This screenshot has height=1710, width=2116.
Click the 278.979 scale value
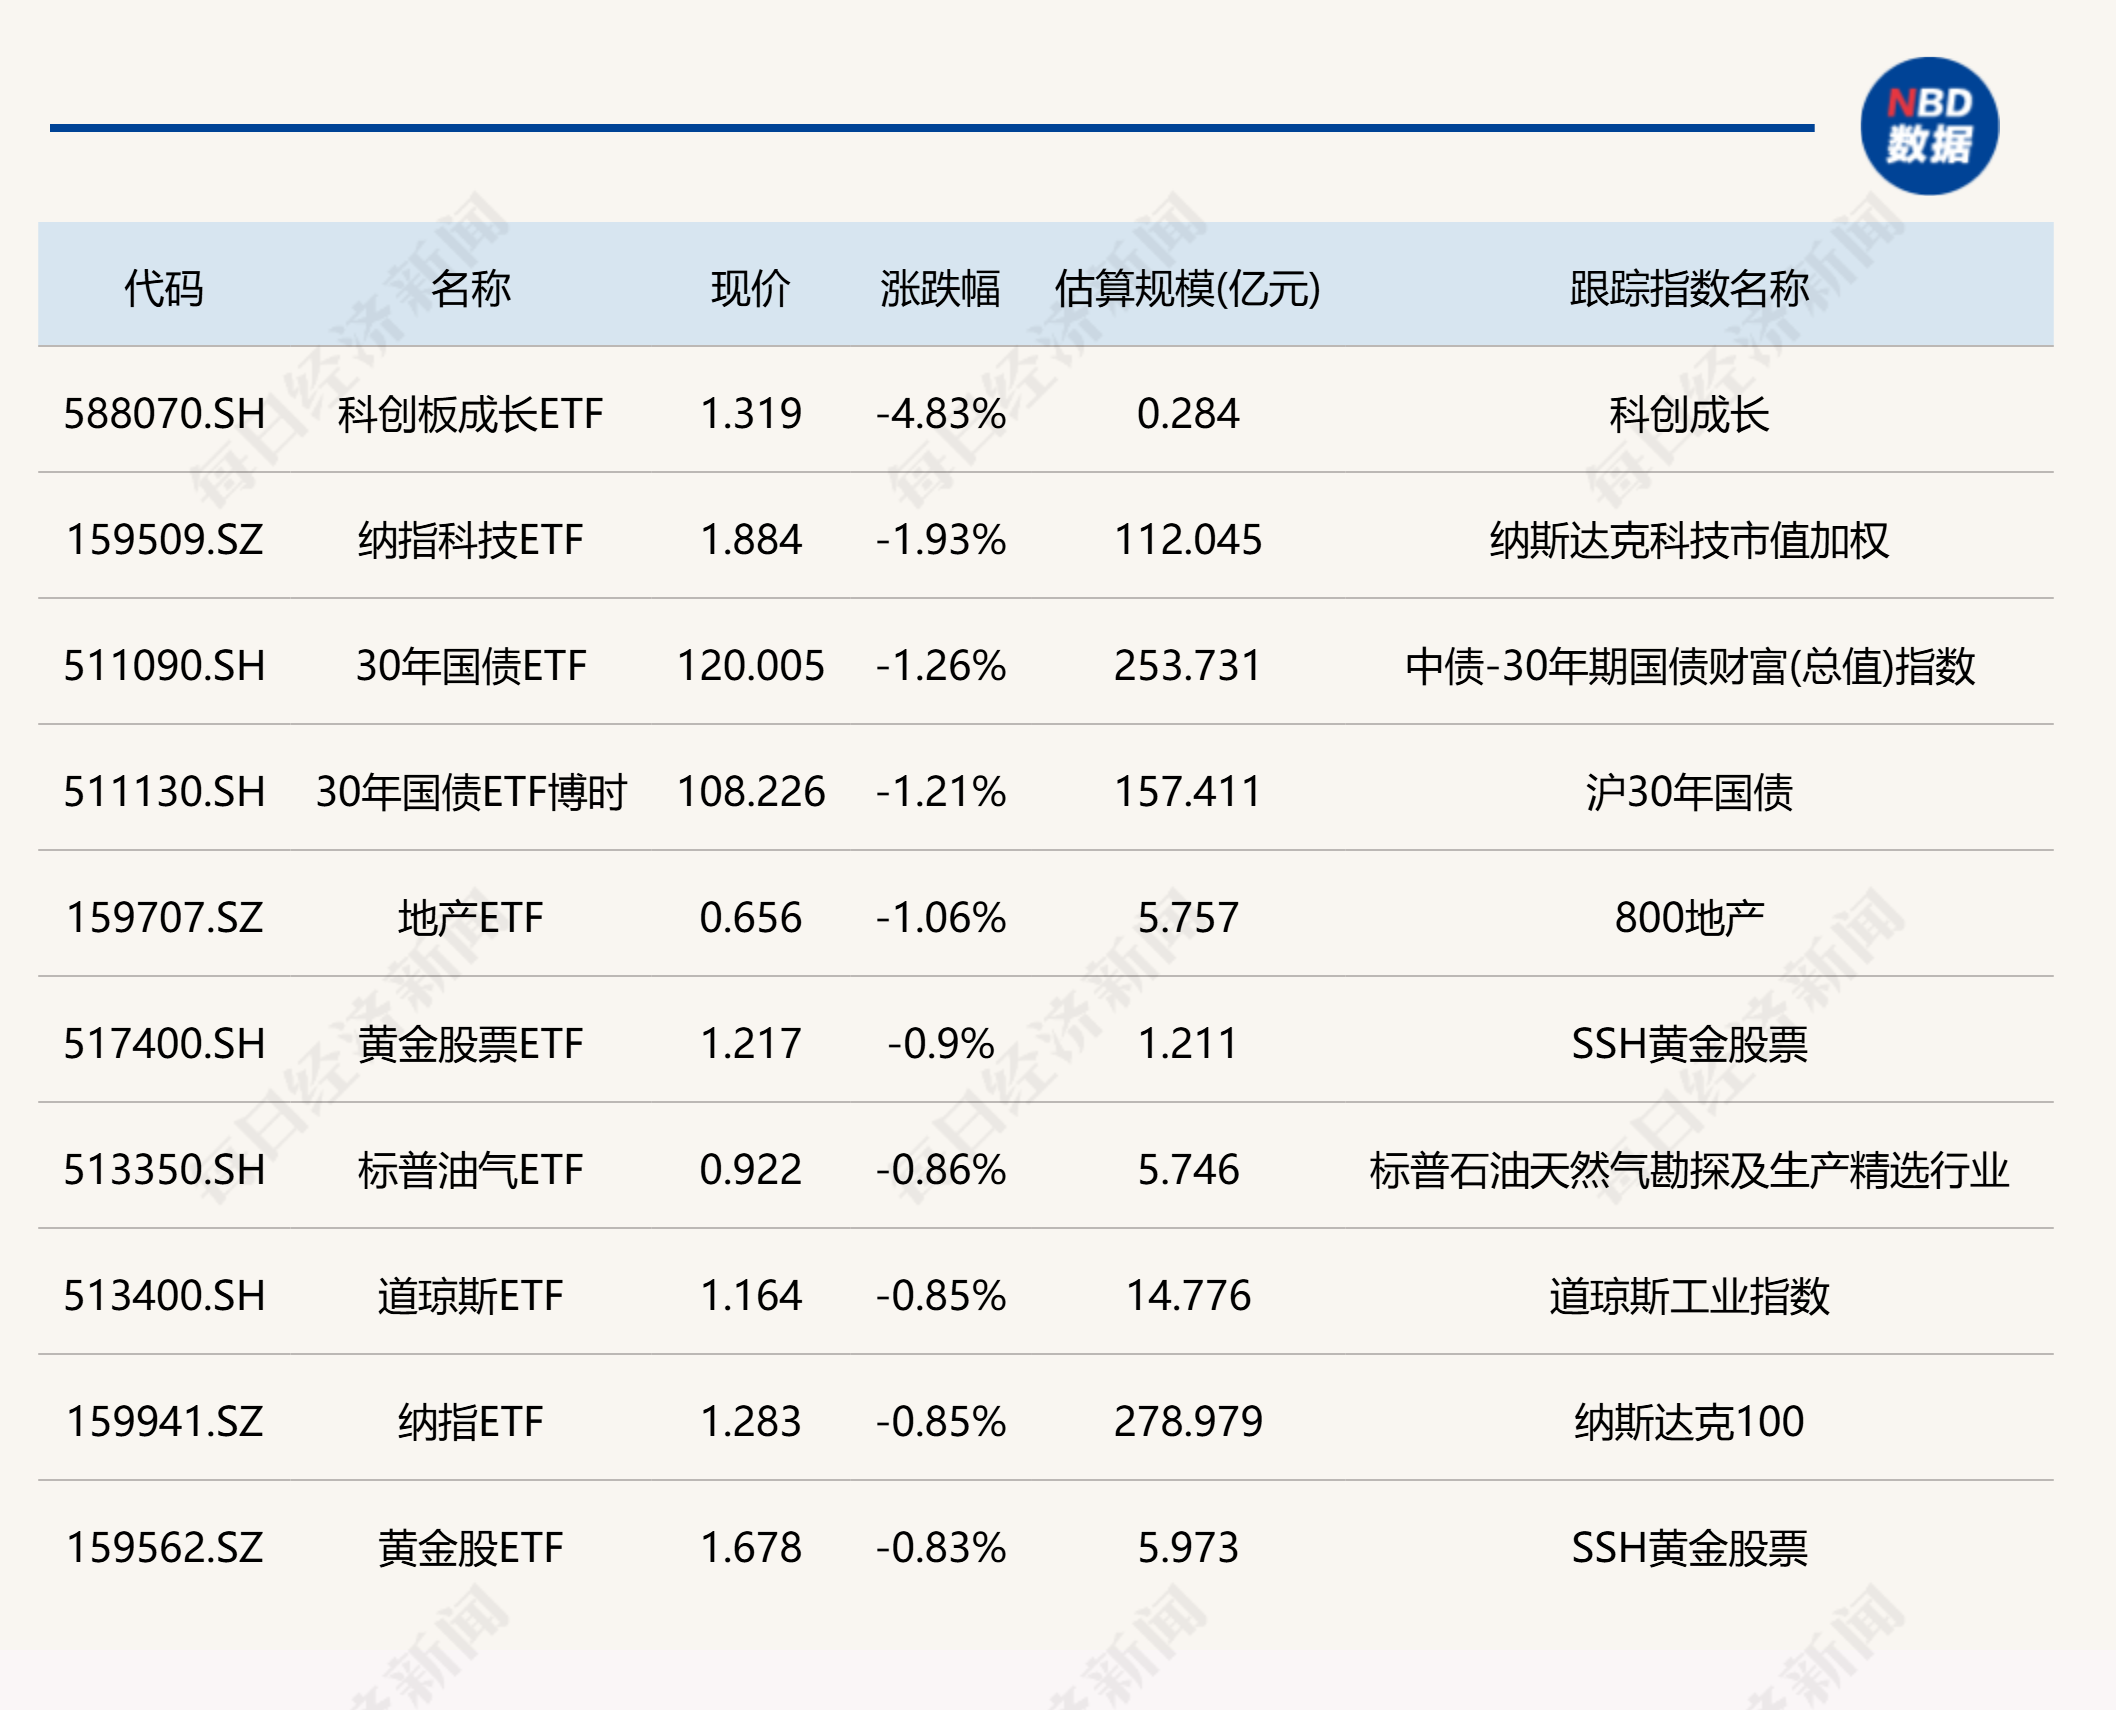(1188, 1422)
